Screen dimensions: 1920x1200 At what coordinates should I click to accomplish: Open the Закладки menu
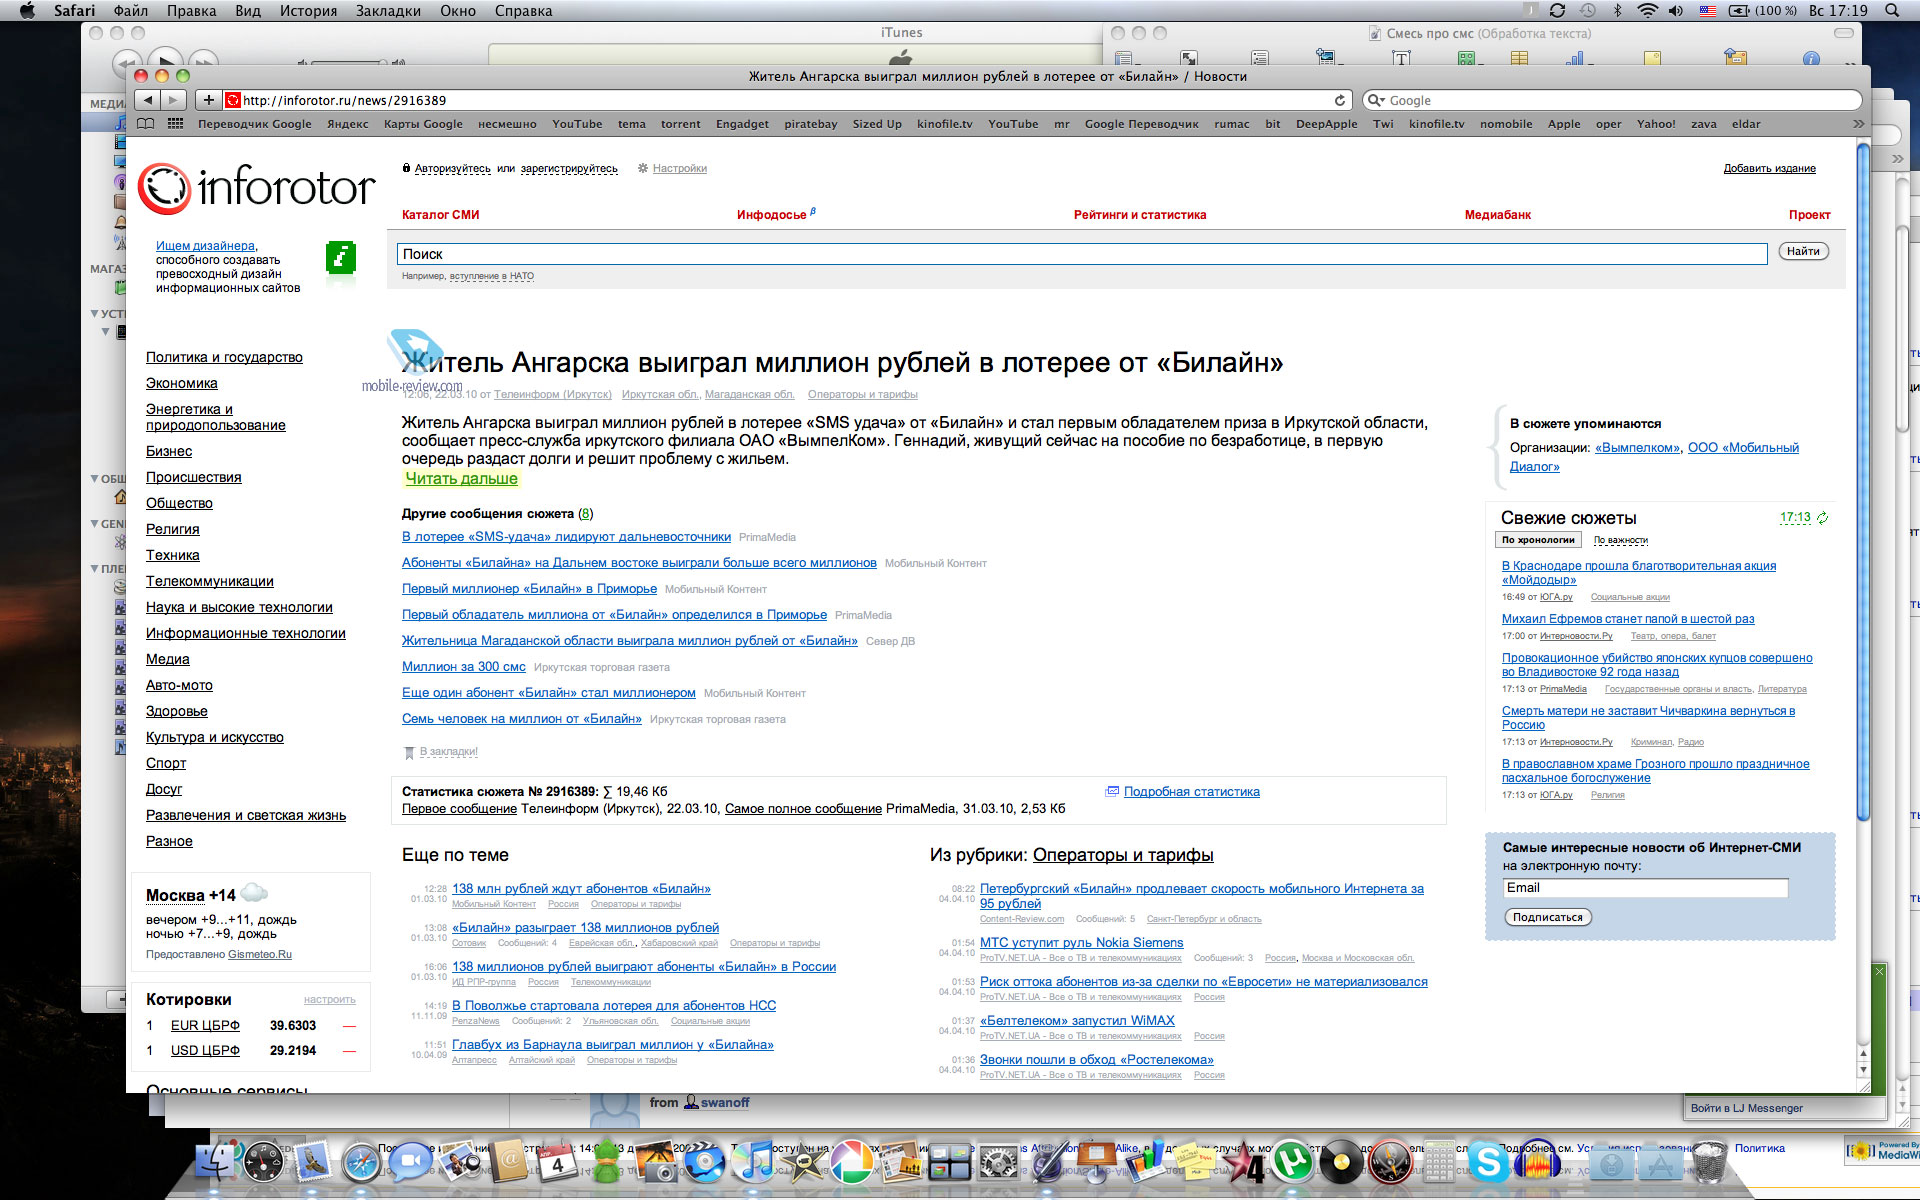tap(388, 11)
